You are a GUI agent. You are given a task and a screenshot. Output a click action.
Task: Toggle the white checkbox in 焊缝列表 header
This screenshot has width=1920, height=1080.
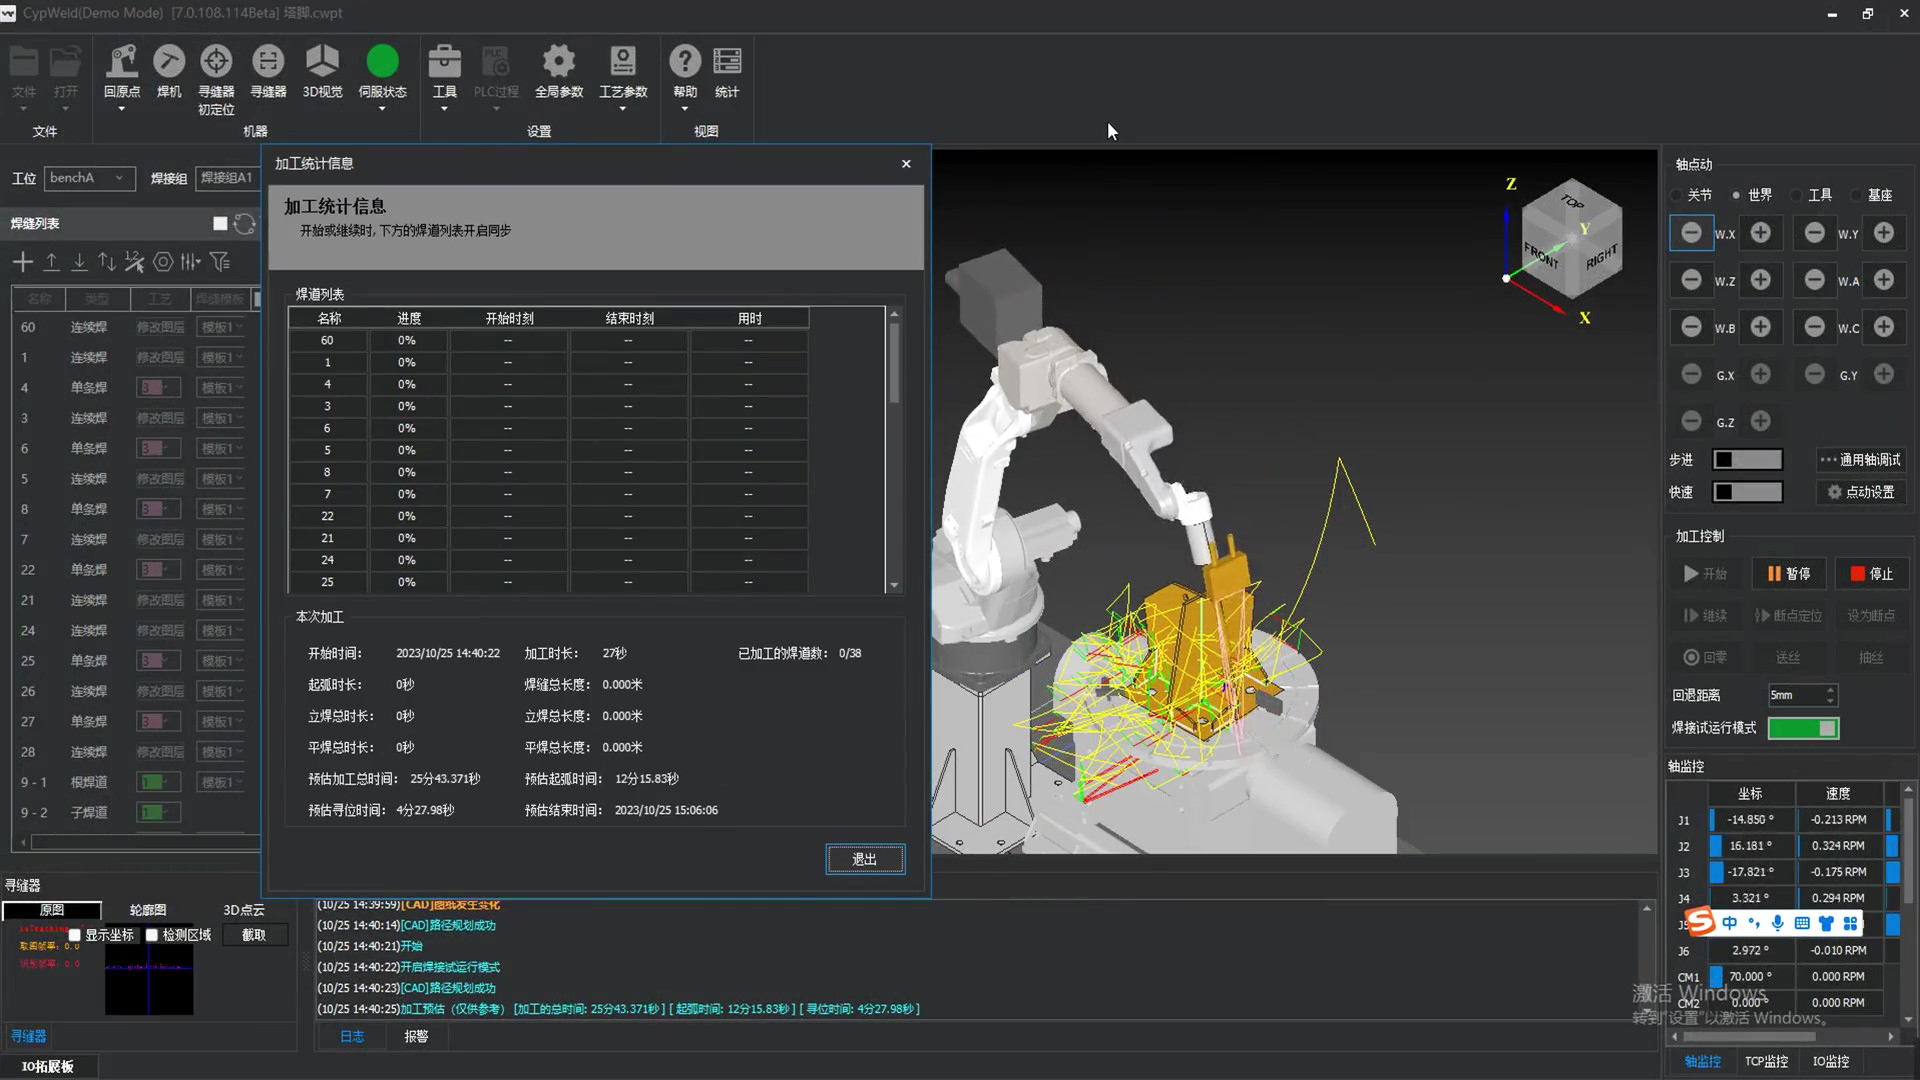tap(220, 224)
